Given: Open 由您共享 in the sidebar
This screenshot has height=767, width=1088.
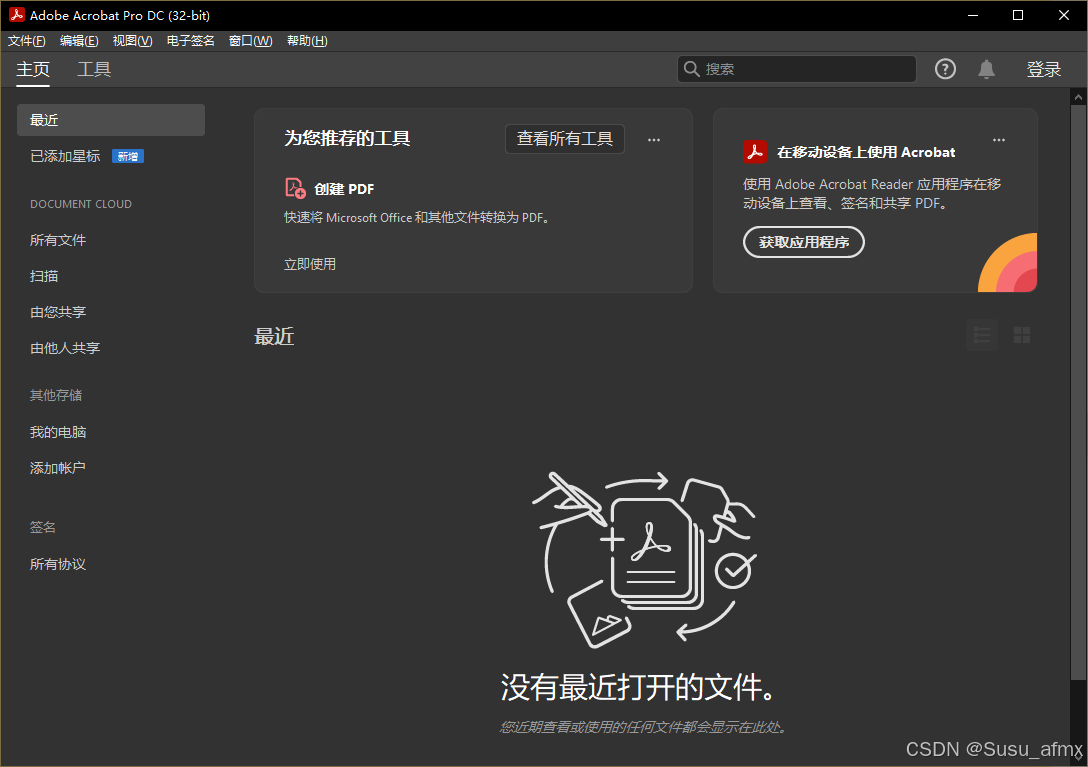Looking at the screenshot, I should pyautogui.click(x=58, y=312).
